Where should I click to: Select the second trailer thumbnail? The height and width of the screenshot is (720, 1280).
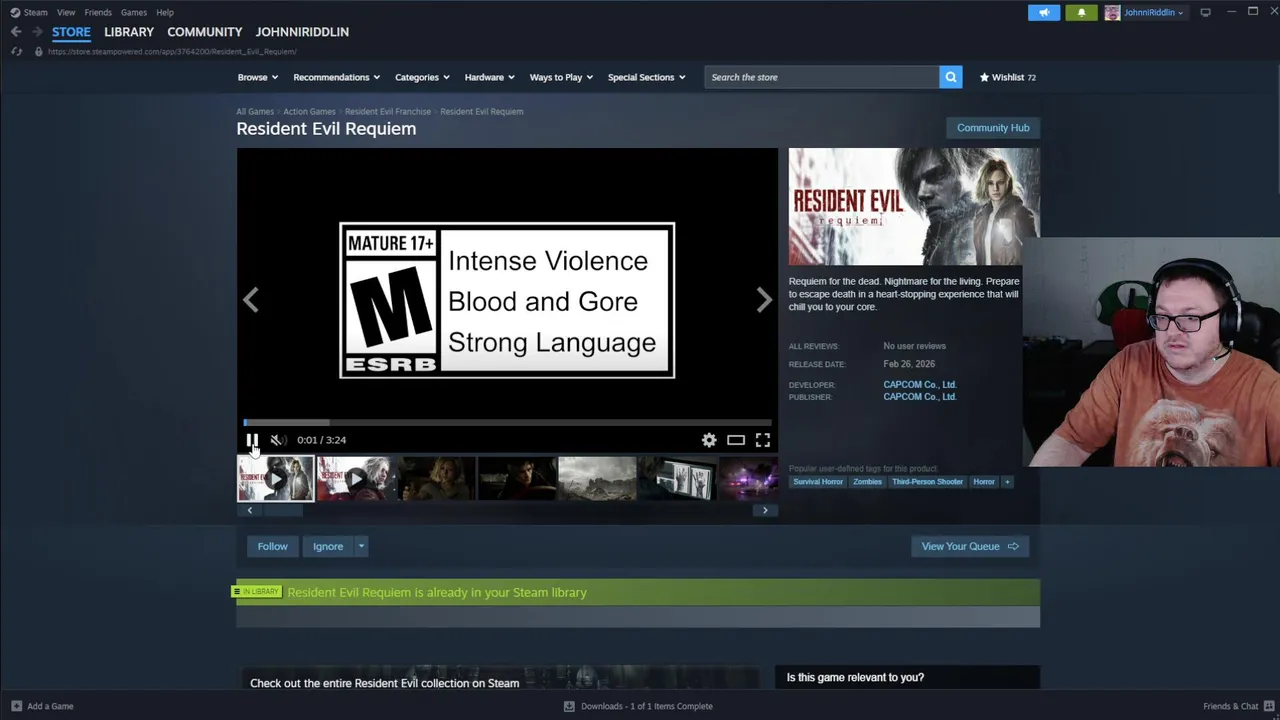pyautogui.click(x=355, y=479)
